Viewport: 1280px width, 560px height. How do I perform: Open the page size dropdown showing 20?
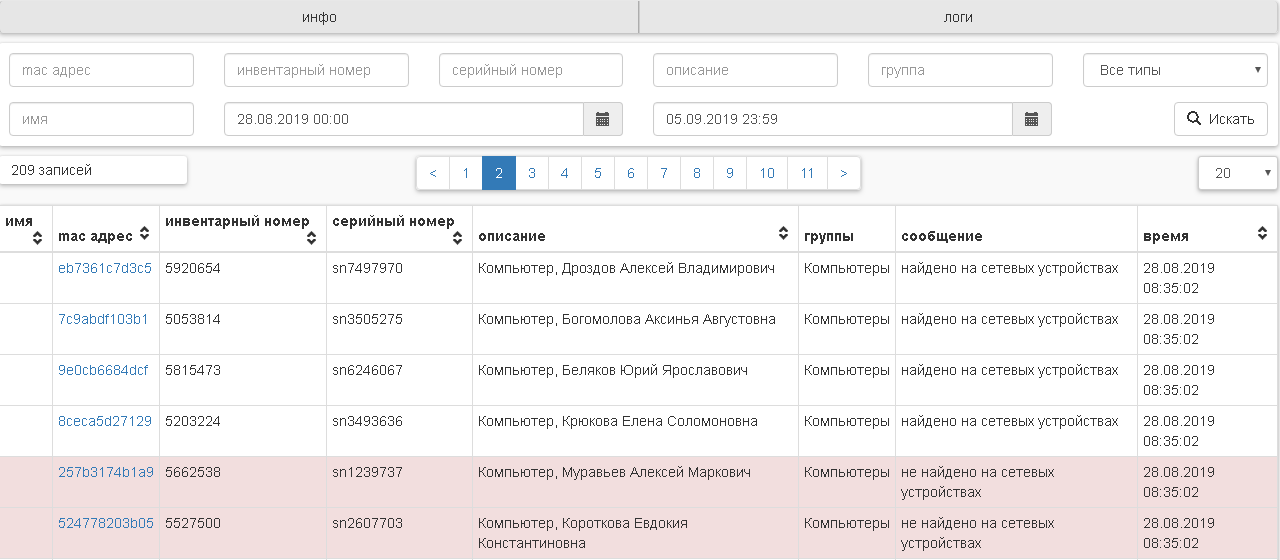[x=1237, y=173]
